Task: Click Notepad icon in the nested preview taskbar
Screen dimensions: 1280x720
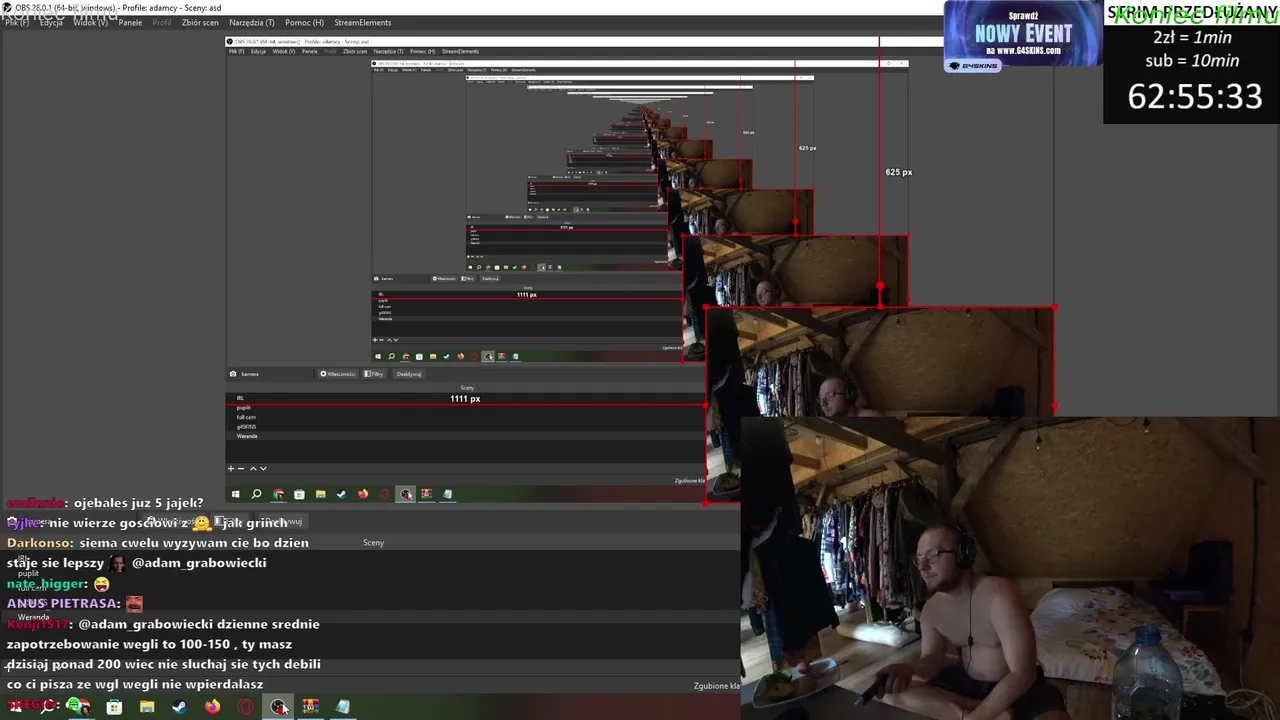Action: 448,494
